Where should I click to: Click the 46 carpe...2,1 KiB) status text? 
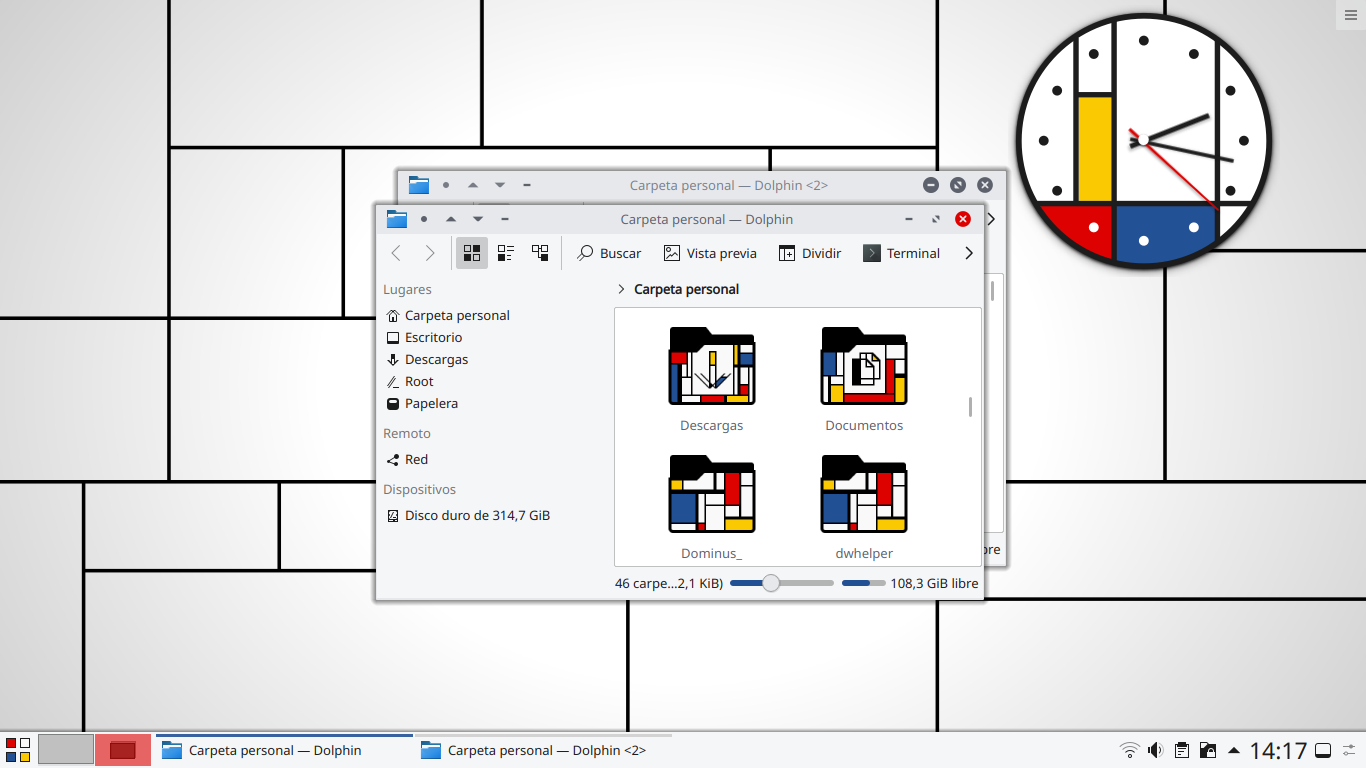[669, 583]
